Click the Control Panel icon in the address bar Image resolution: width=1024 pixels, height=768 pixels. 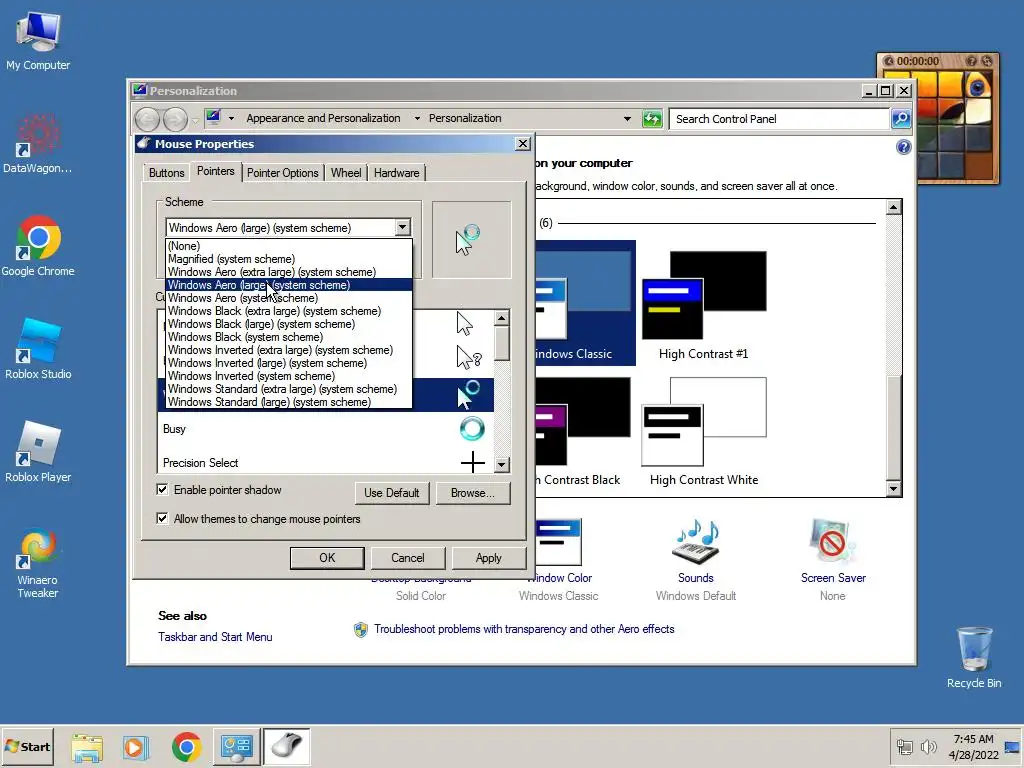[213, 118]
